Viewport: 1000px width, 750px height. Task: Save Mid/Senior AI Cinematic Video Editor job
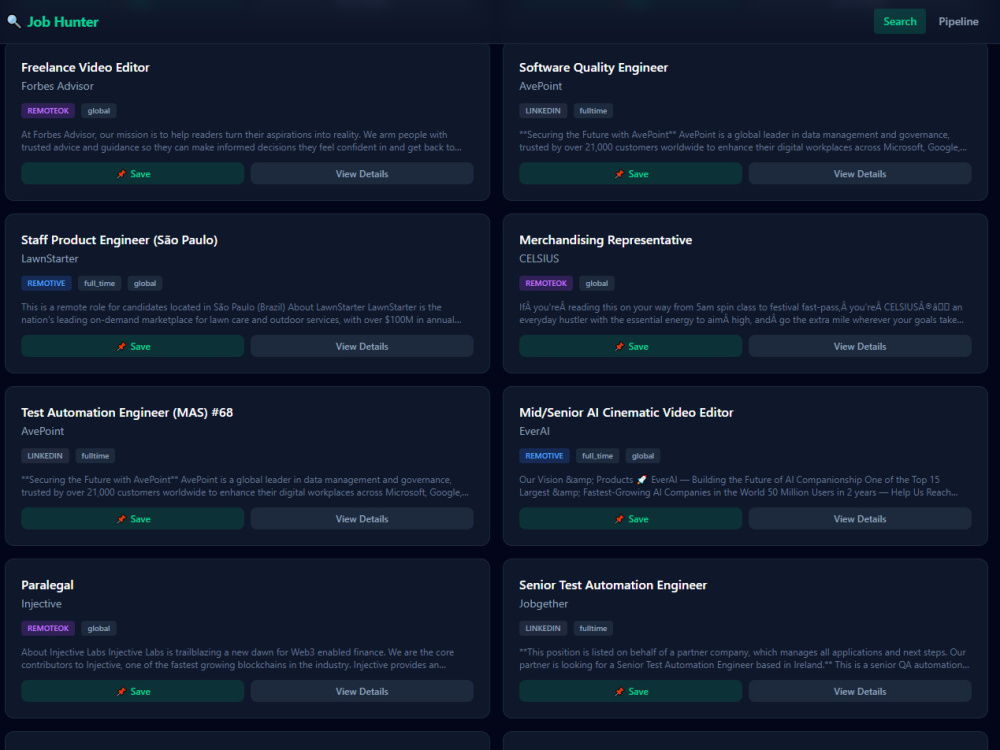click(x=631, y=518)
